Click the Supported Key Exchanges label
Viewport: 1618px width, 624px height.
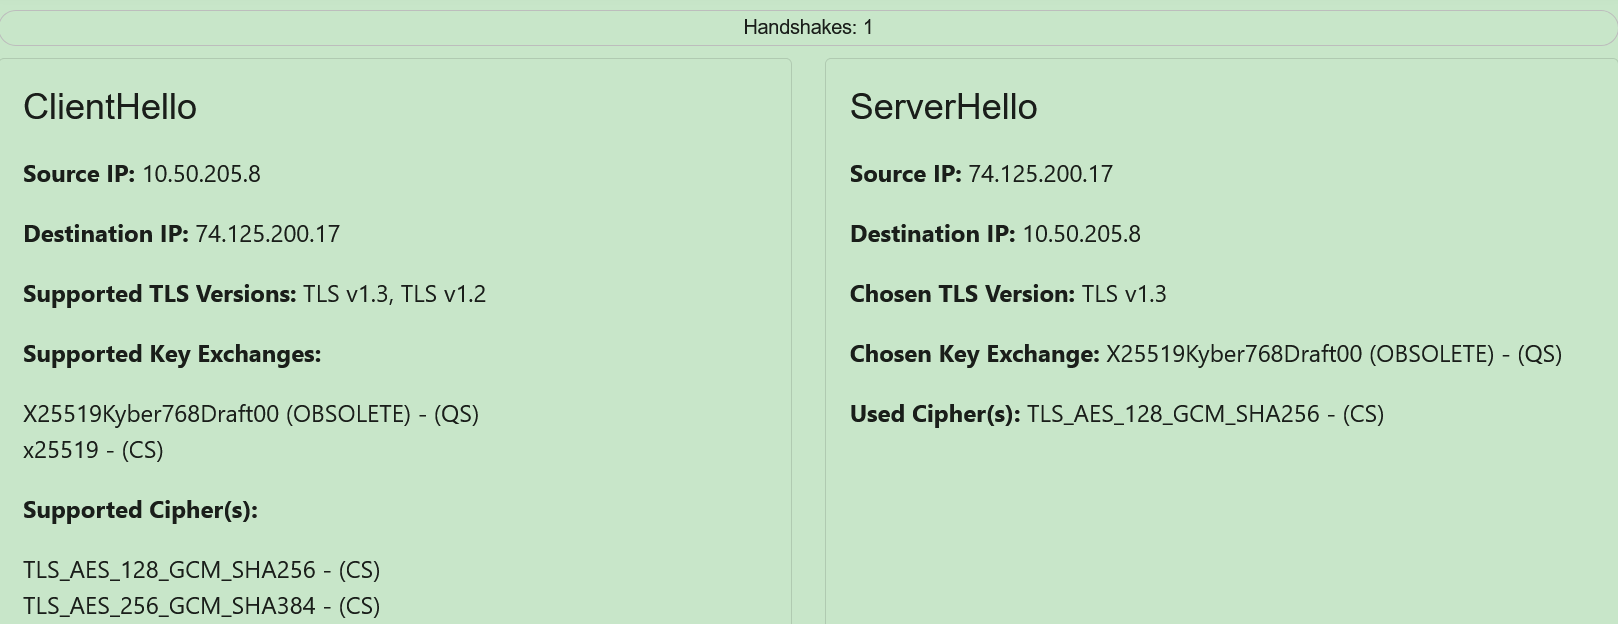(172, 354)
